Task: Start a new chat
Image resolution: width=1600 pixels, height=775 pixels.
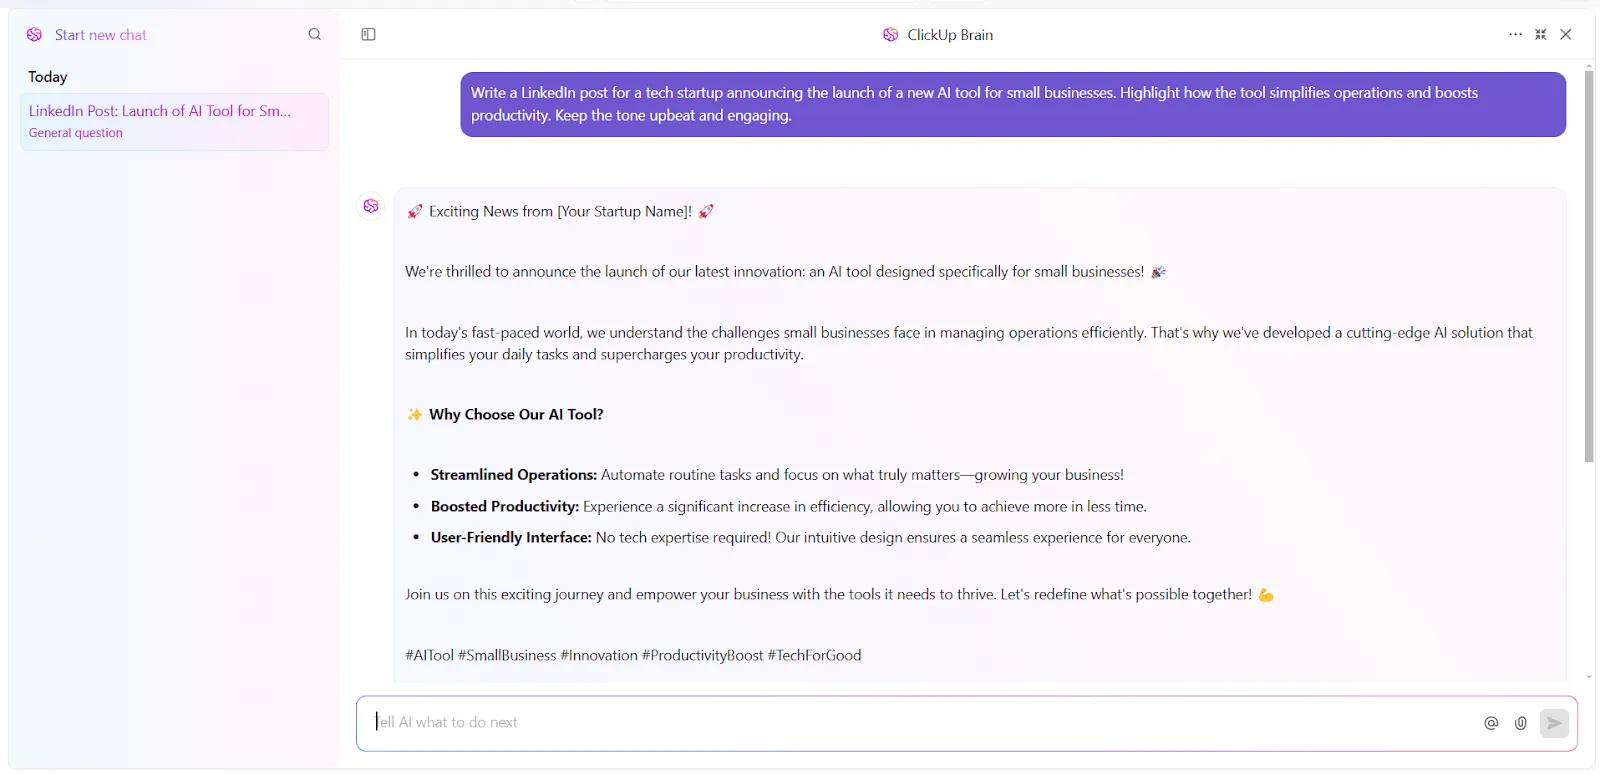Action: pyautogui.click(x=100, y=34)
